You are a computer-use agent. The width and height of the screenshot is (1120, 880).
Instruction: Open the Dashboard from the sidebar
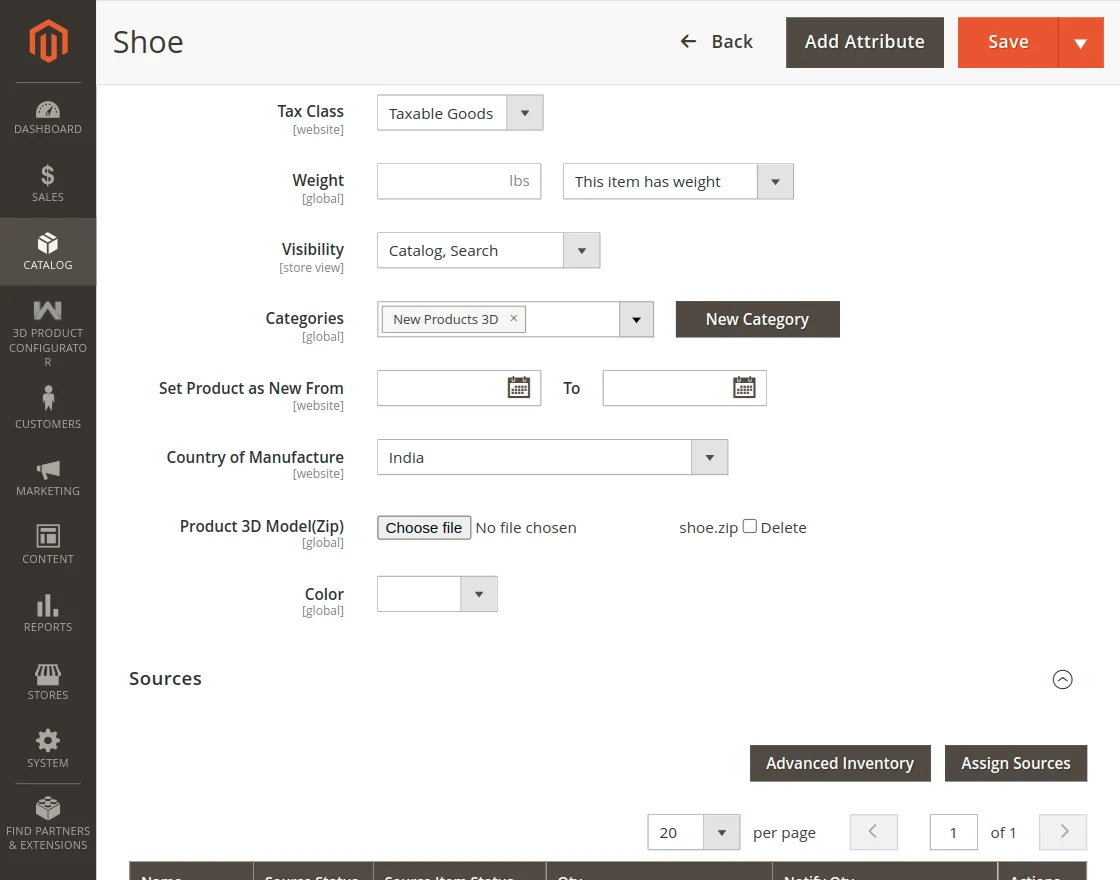pos(47,115)
